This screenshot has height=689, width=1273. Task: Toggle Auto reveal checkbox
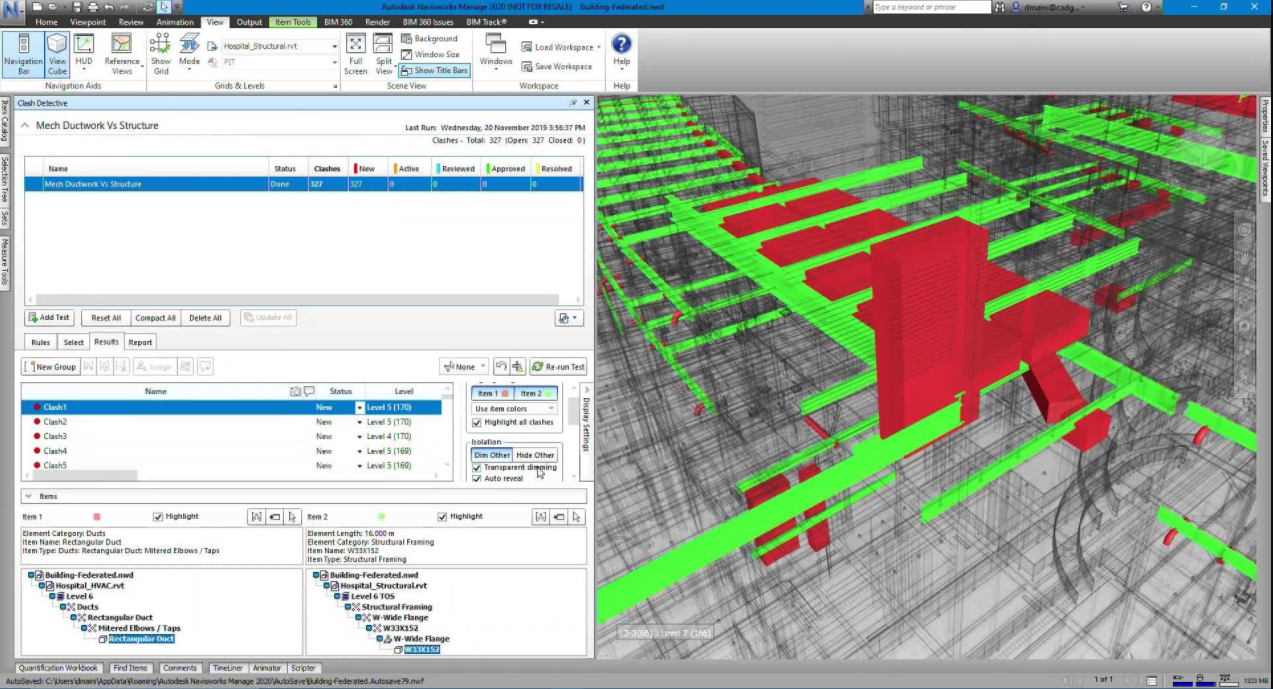click(x=477, y=479)
